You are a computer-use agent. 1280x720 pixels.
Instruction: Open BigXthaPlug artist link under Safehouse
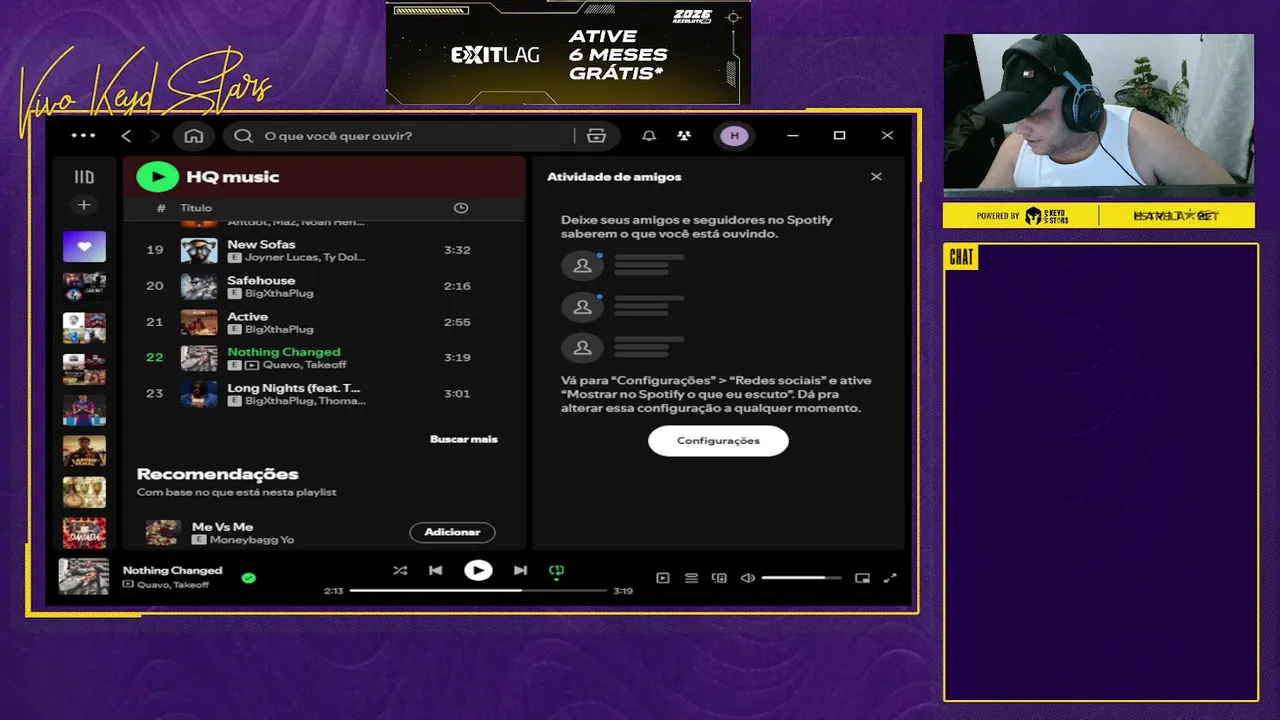coord(279,293)
